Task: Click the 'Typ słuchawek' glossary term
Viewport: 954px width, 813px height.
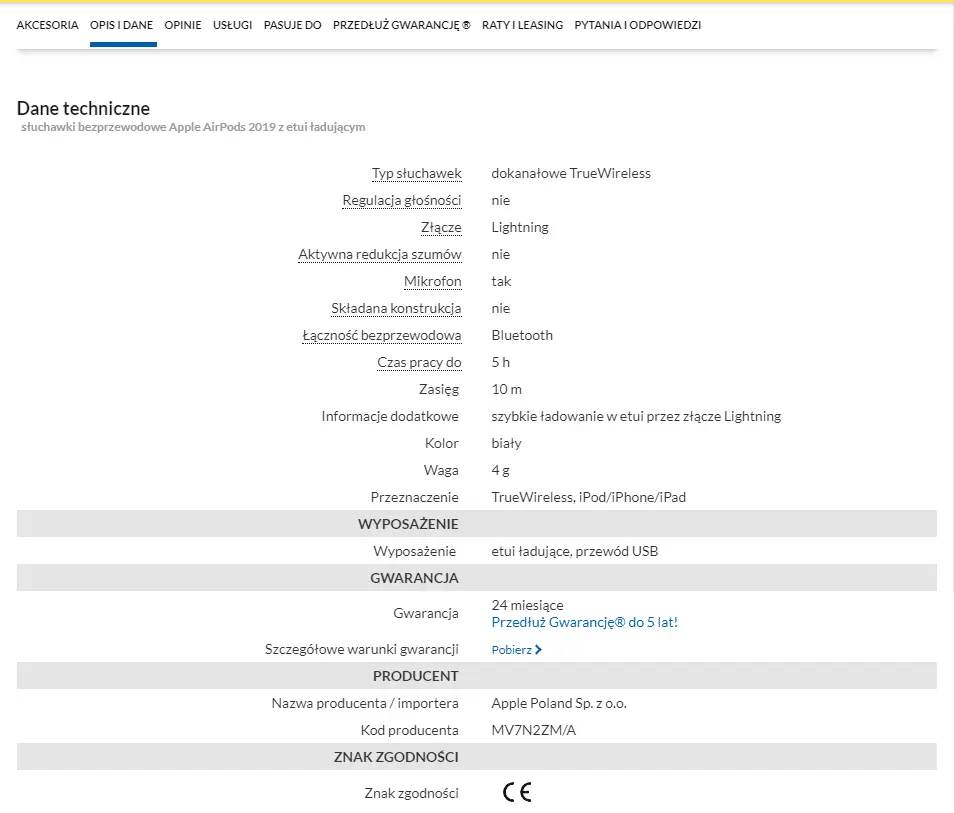Action: coord(417,173)
